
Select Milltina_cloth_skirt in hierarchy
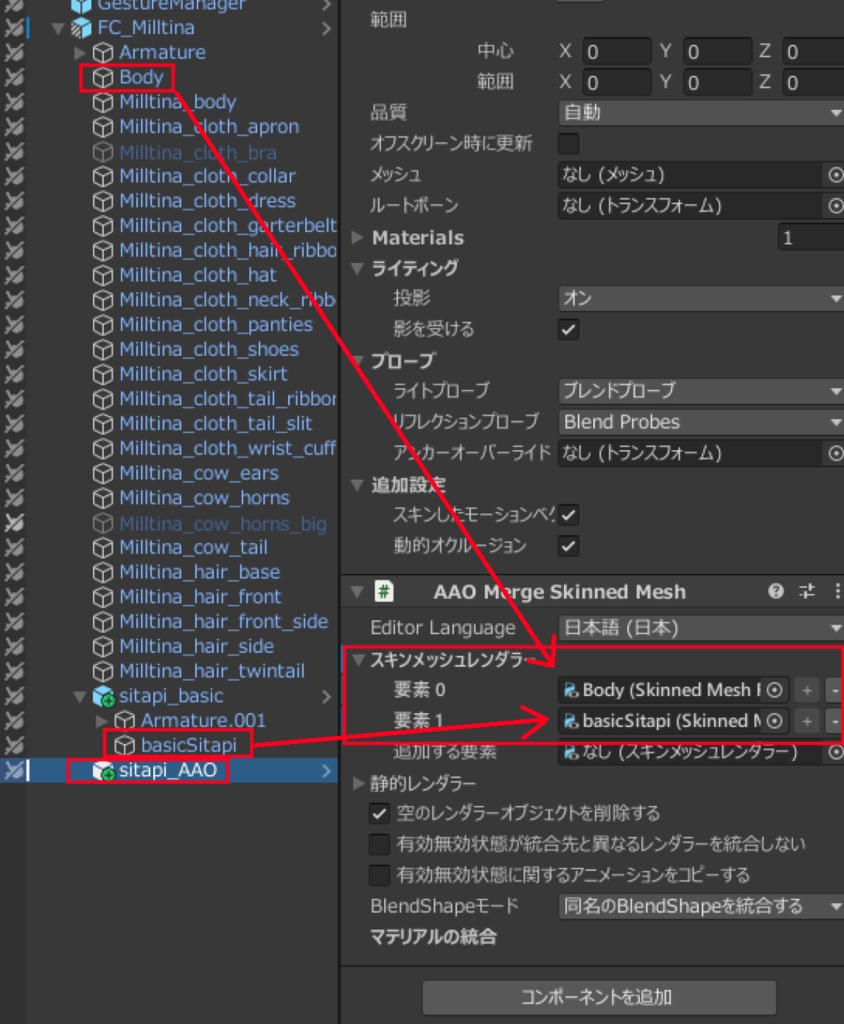pos(203,374)
